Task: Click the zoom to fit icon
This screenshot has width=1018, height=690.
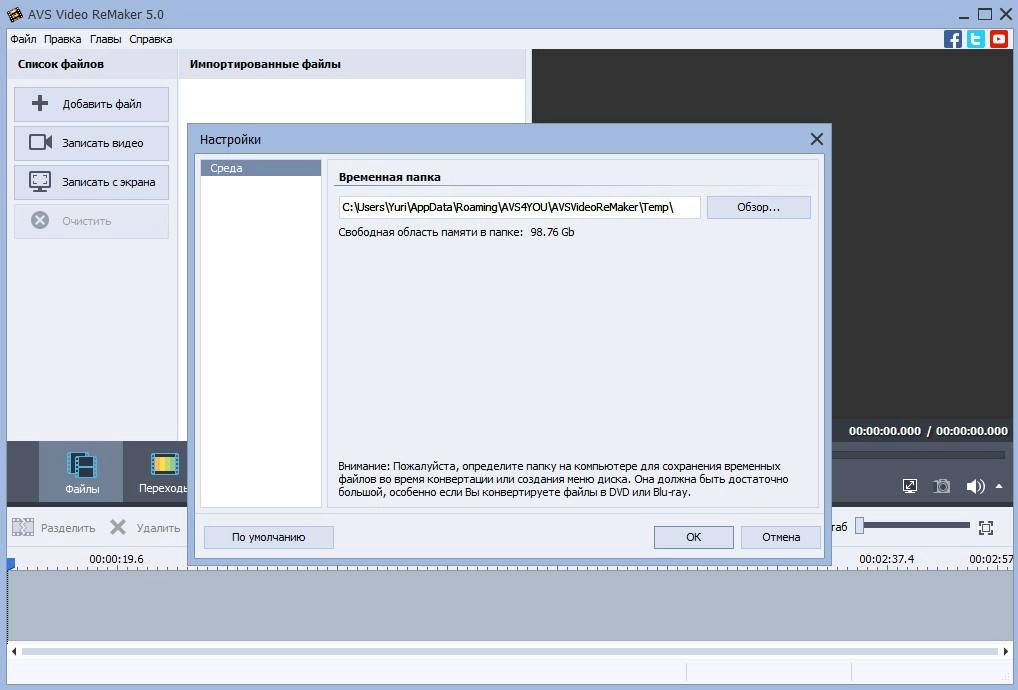Action: (x=986, y=528)
